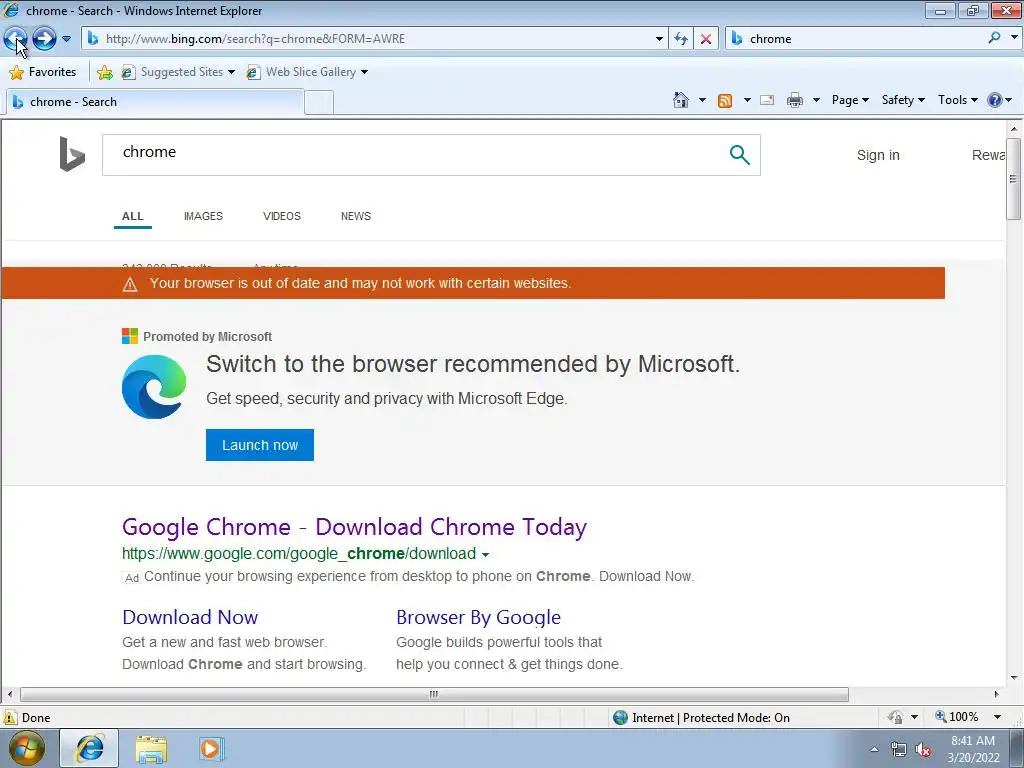Go back with the Back arrow button
The image size is (1024, 768).
(x=16, y=39)
